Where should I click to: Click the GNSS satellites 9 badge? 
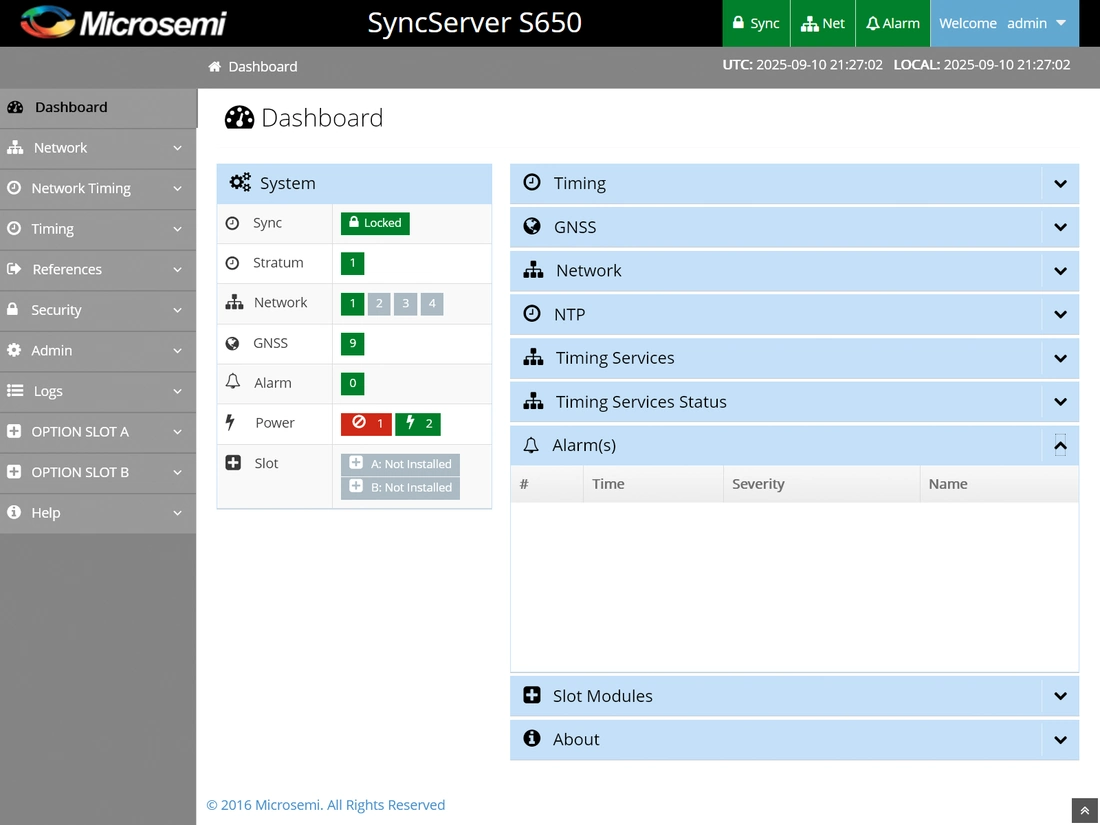[x=352, y=344]
